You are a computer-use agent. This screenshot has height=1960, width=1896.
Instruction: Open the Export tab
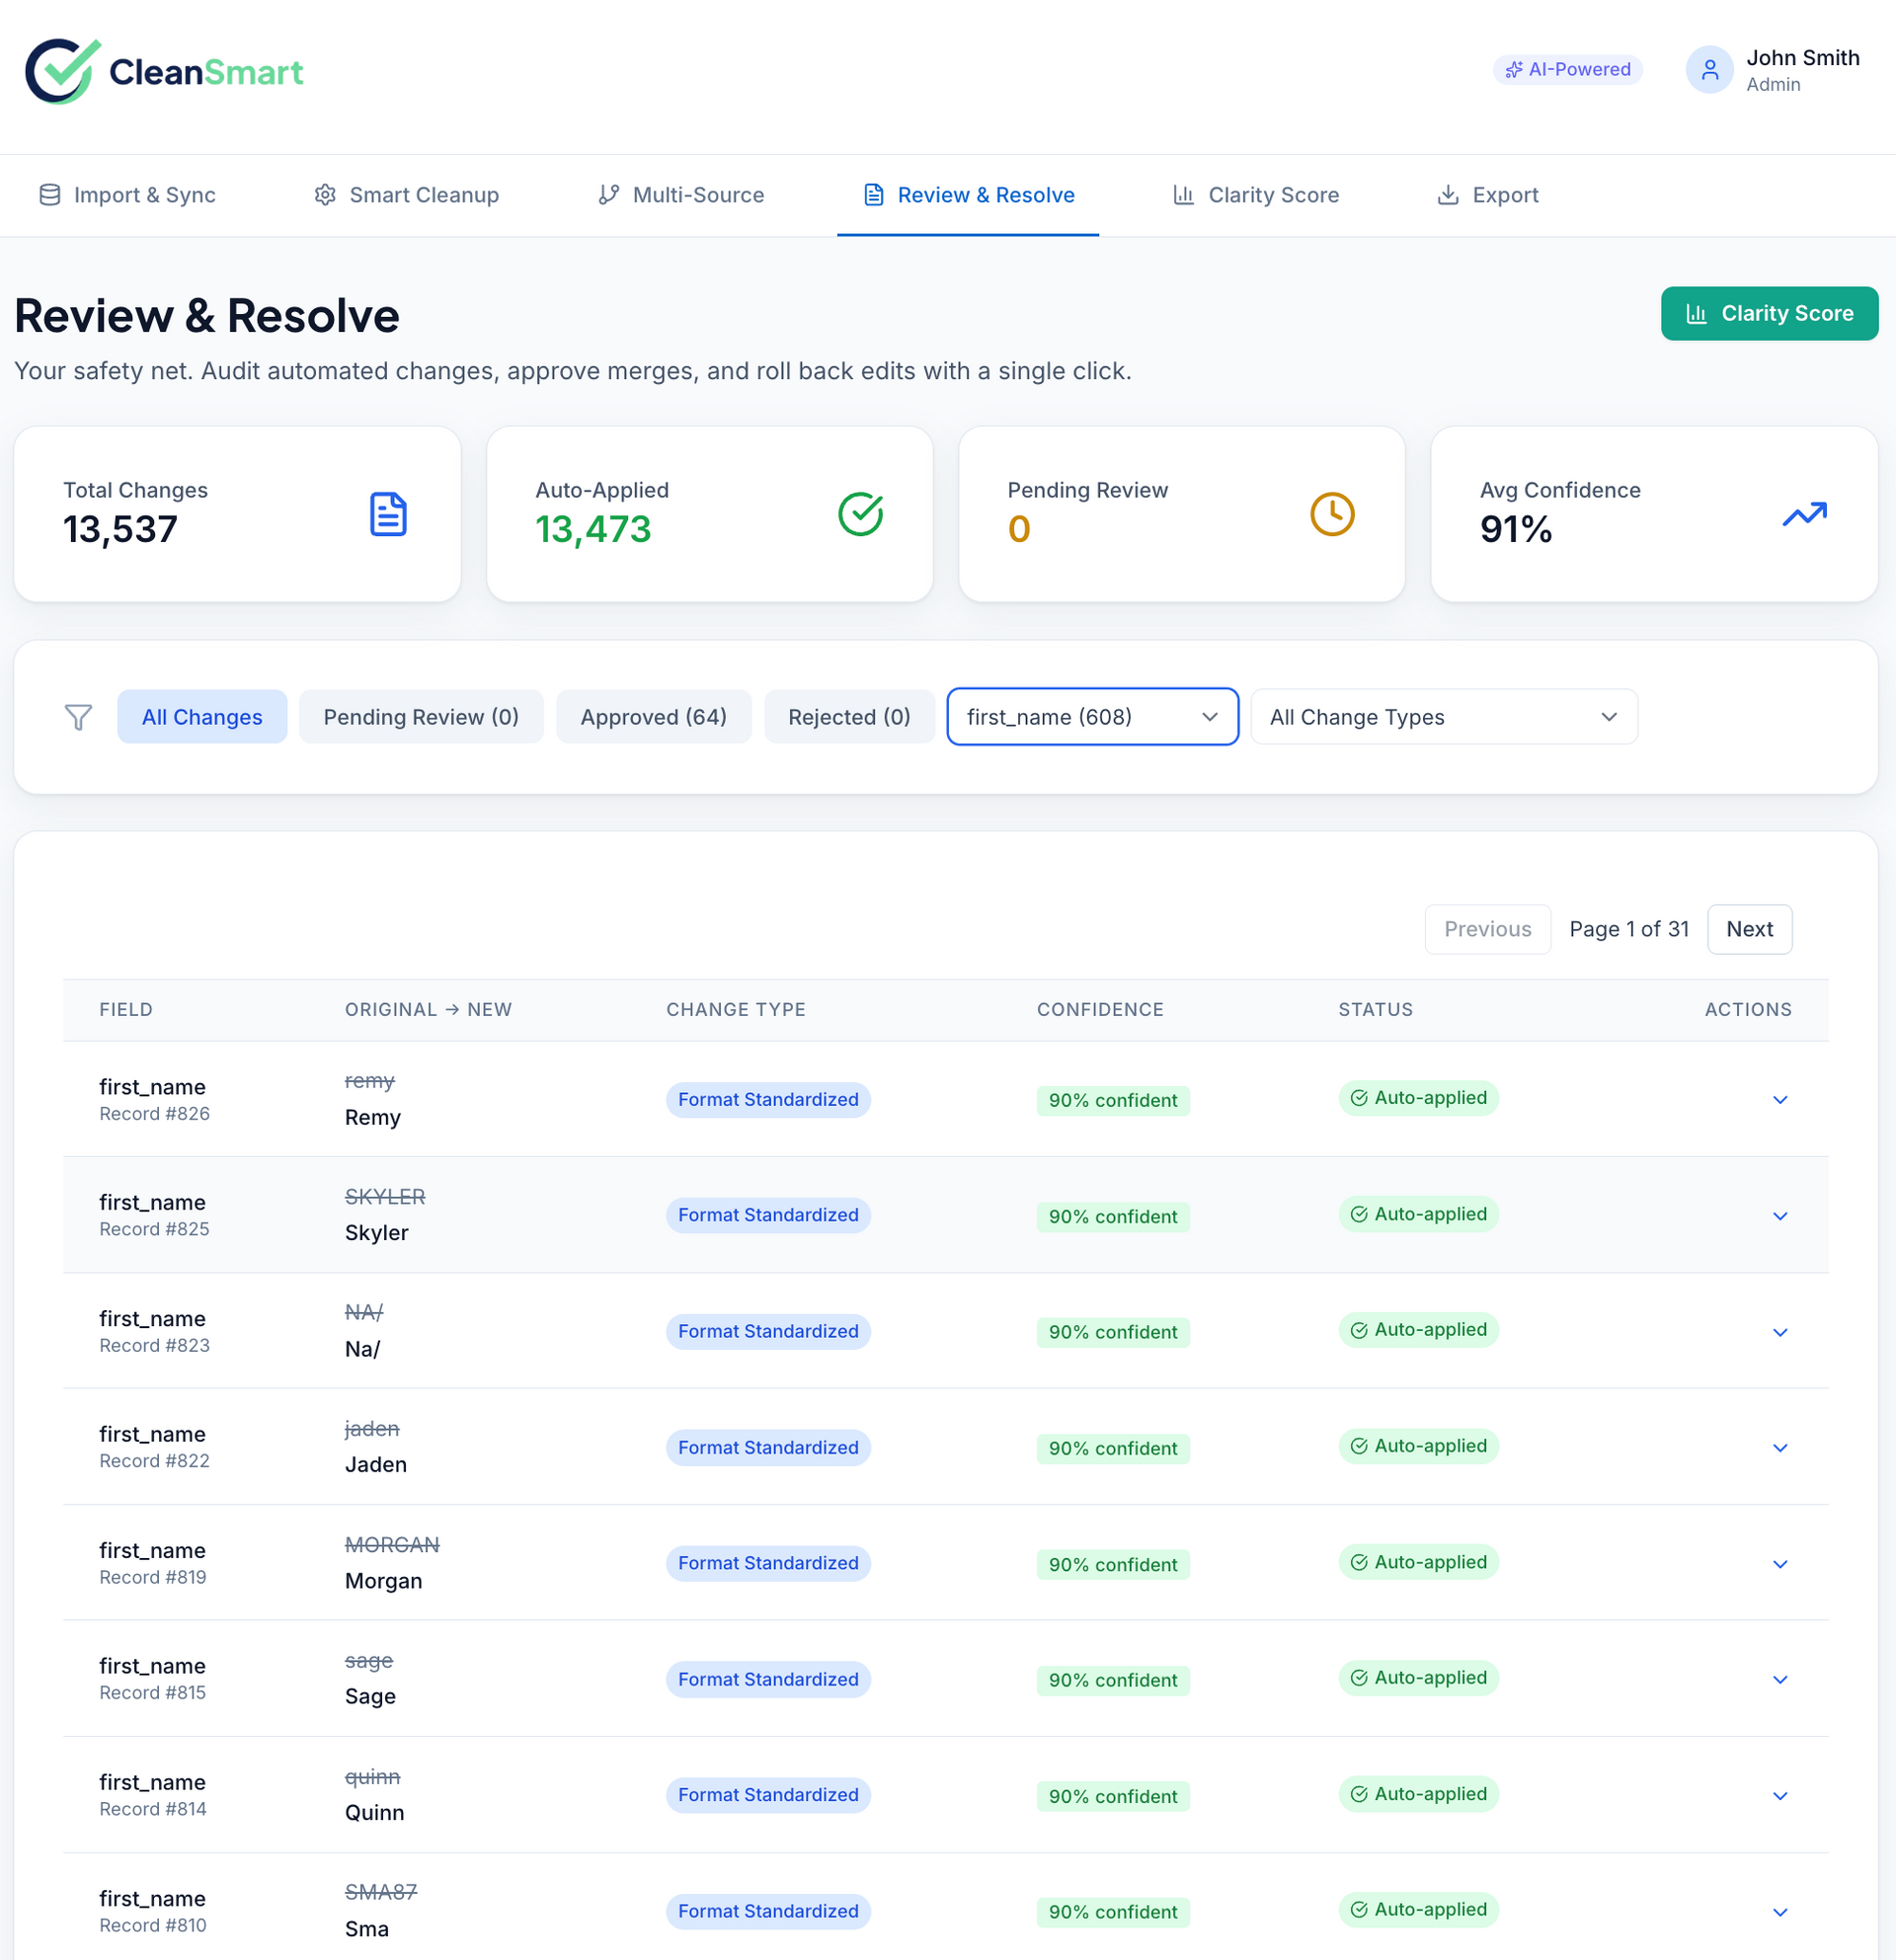pyautogui.click(x=1488, y=195)
